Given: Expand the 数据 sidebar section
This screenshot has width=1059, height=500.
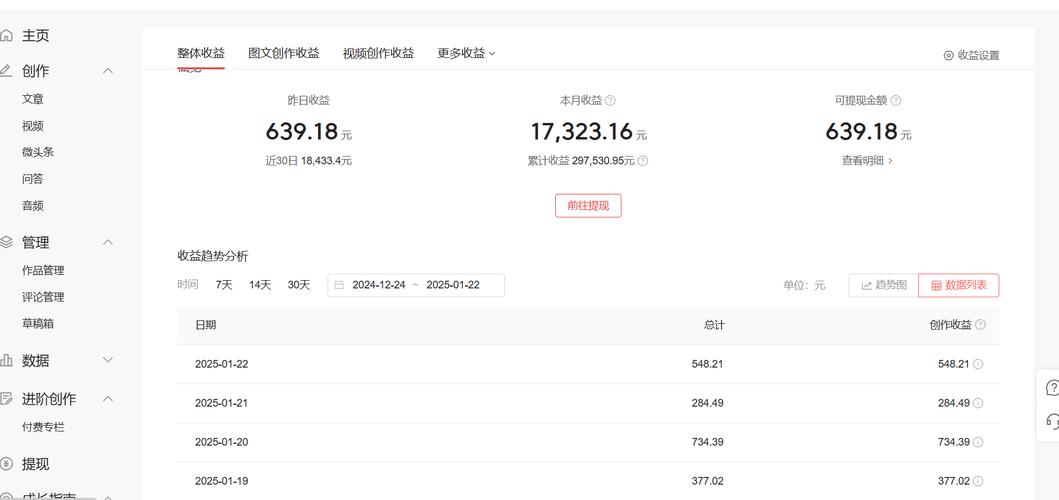Looking at the screenshot, I should pyautogui.click(x=108, y=360).
